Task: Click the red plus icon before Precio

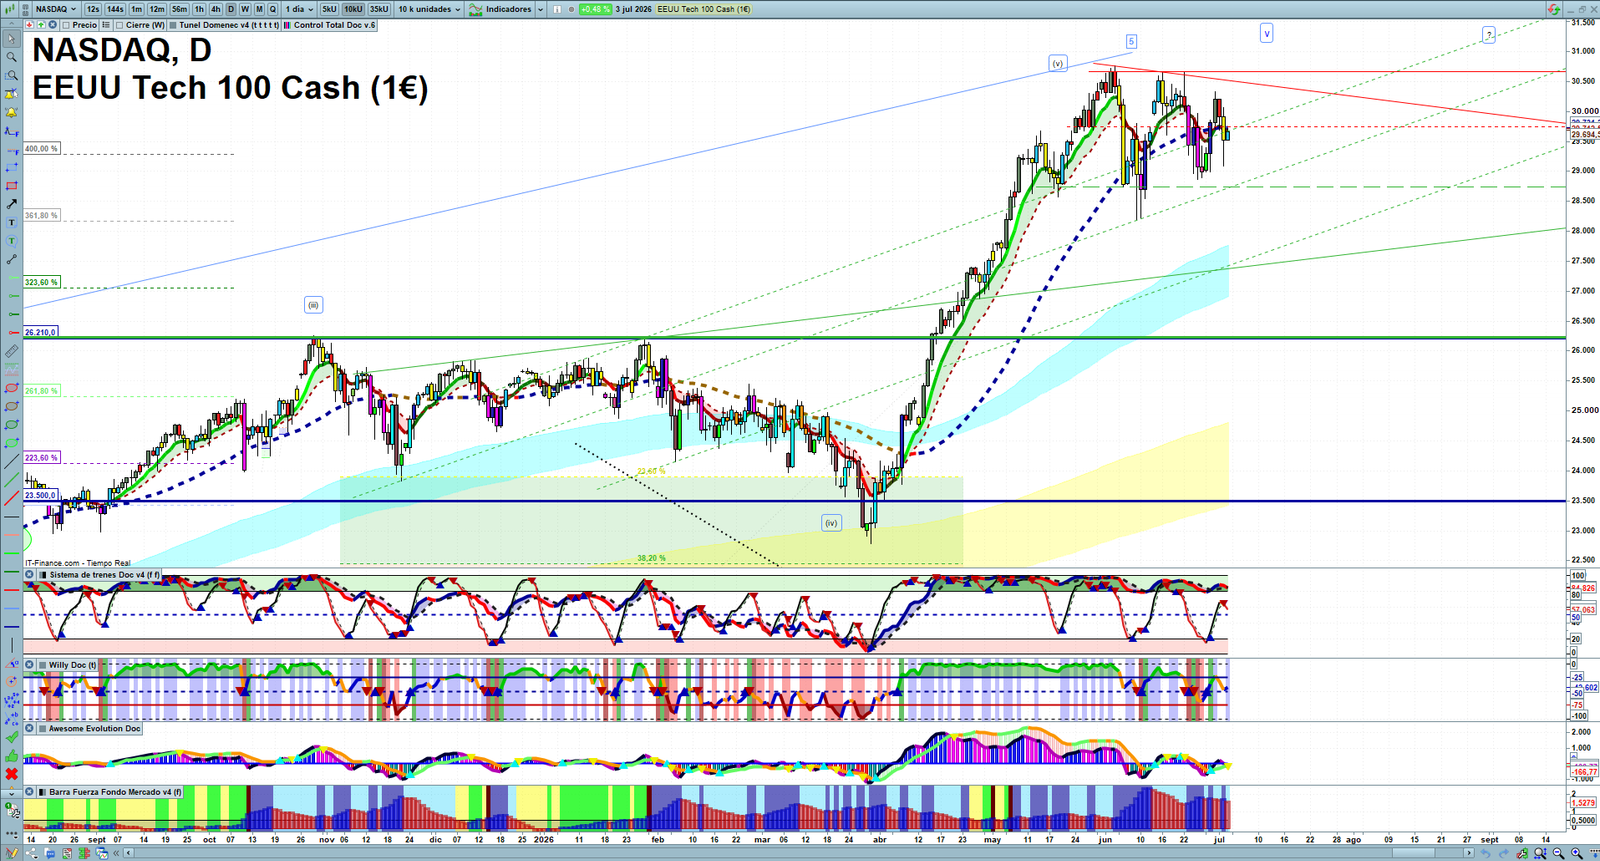Action: [x=29, y=25]
